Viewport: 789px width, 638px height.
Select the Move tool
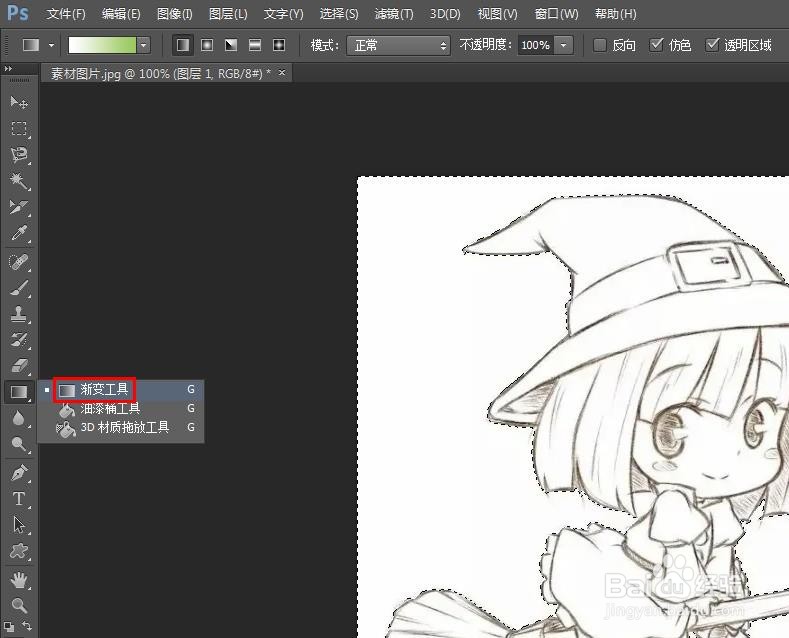(19, 102)
